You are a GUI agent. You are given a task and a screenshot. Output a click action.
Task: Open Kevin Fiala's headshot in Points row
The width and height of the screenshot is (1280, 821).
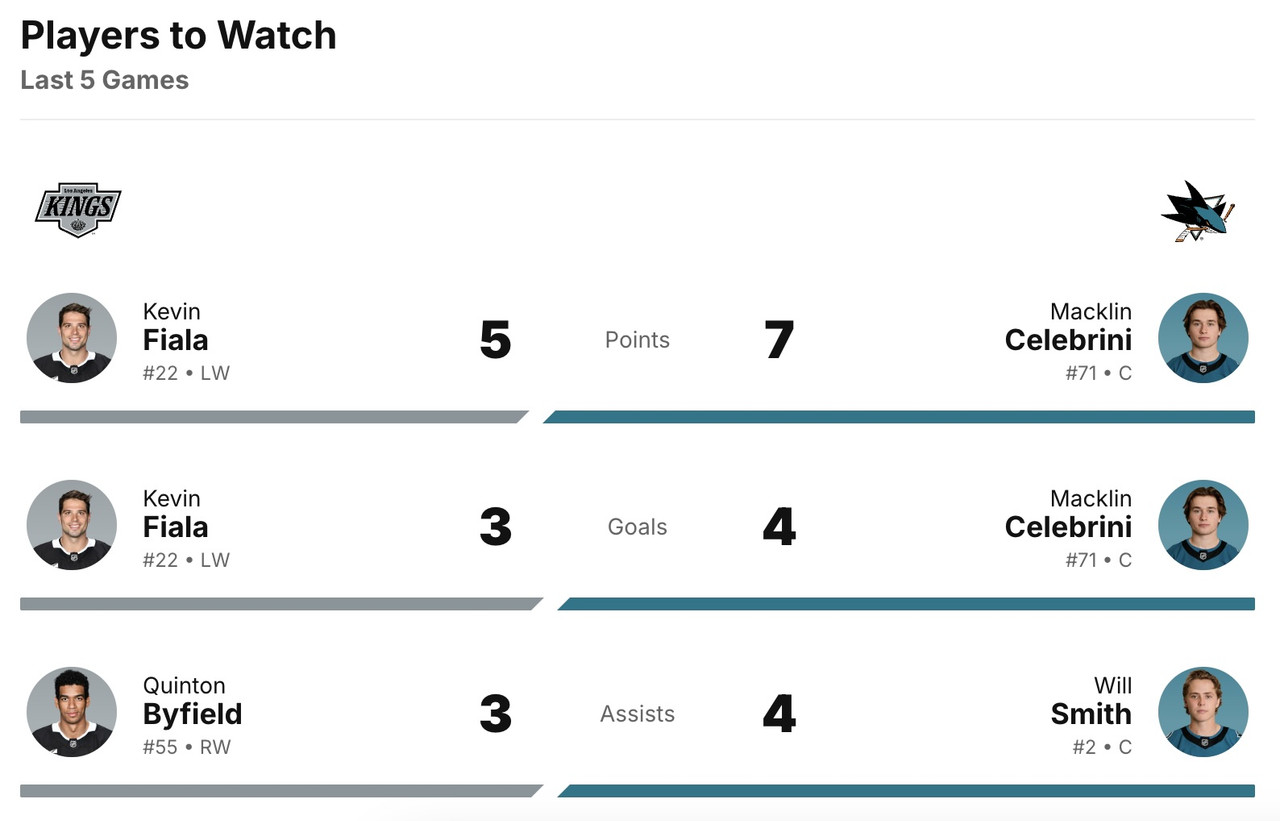coord(71,338)
